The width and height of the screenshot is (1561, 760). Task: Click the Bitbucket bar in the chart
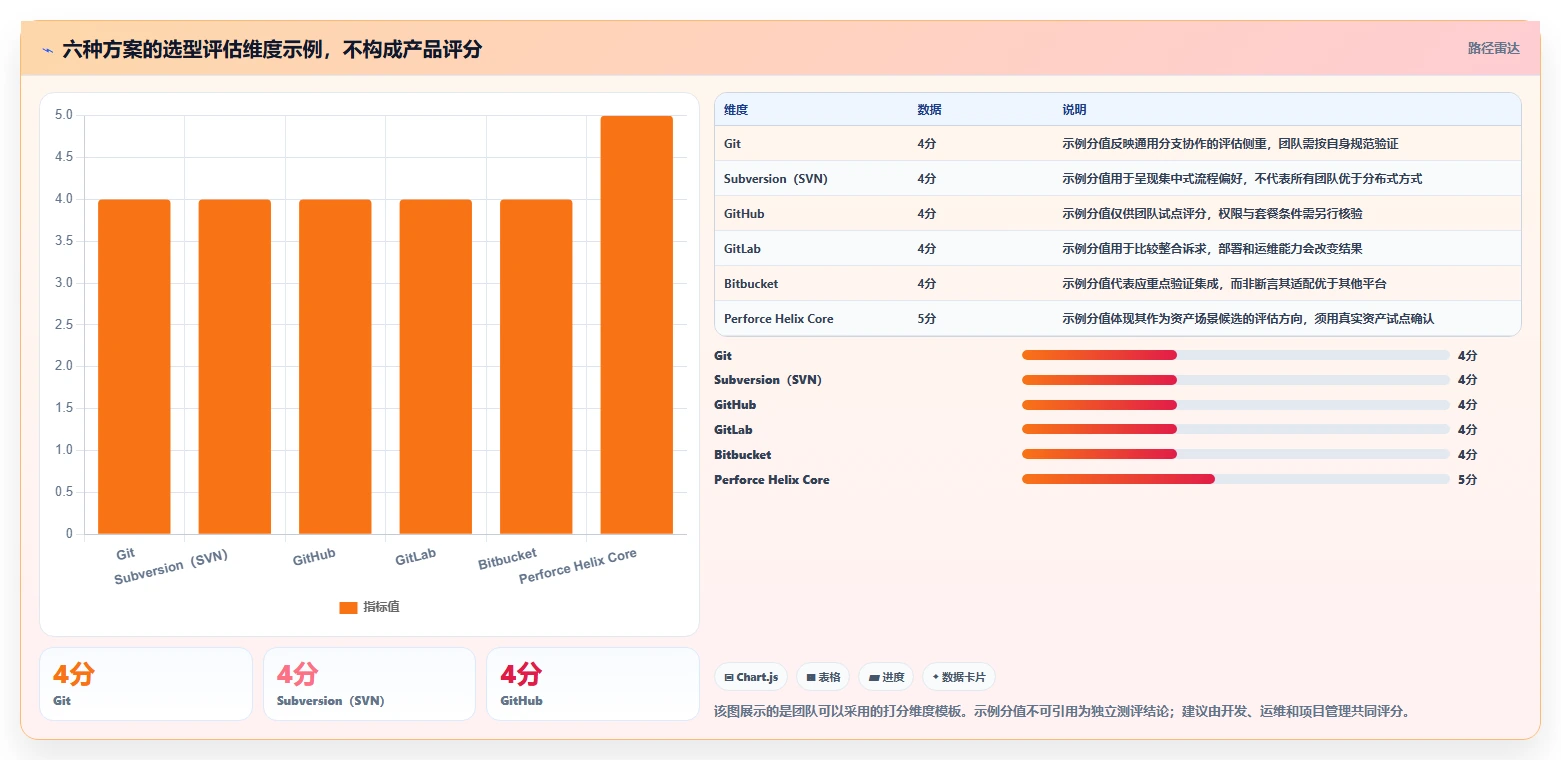tap(536, 366)
